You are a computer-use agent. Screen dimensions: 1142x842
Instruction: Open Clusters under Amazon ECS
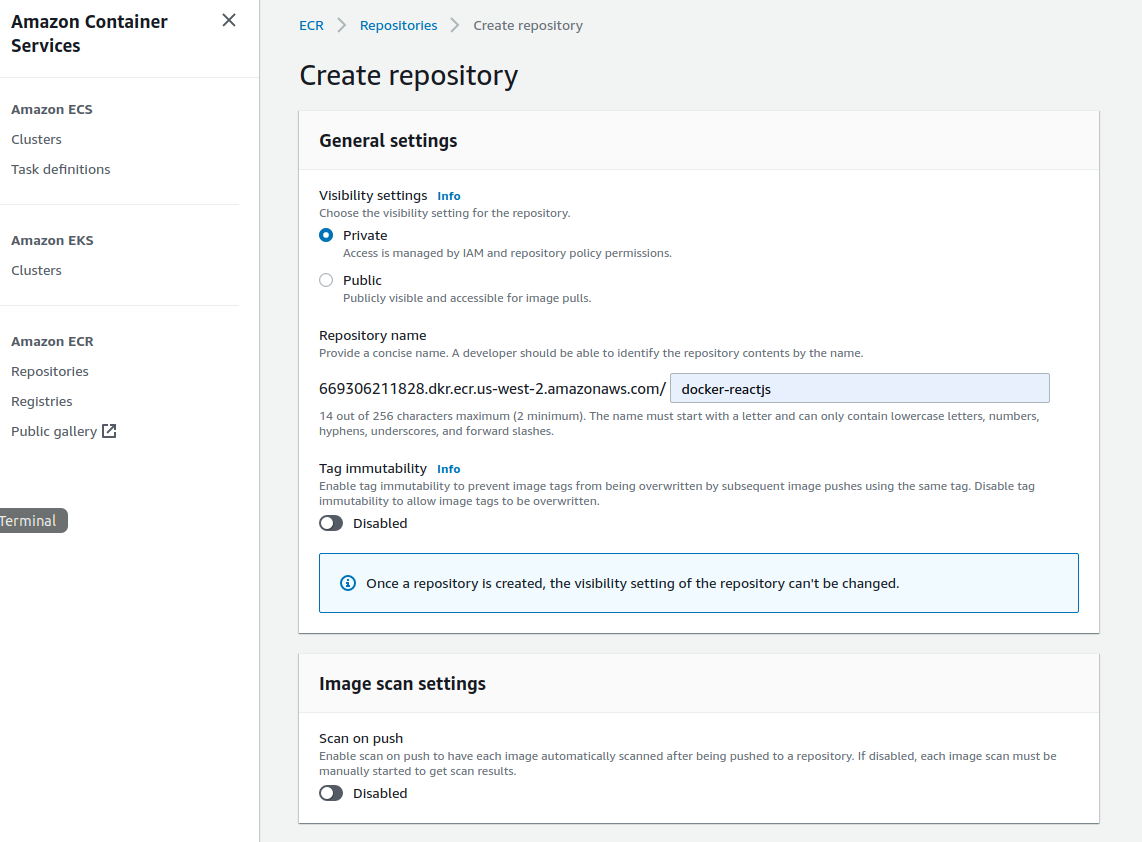(x=36, y=140)
